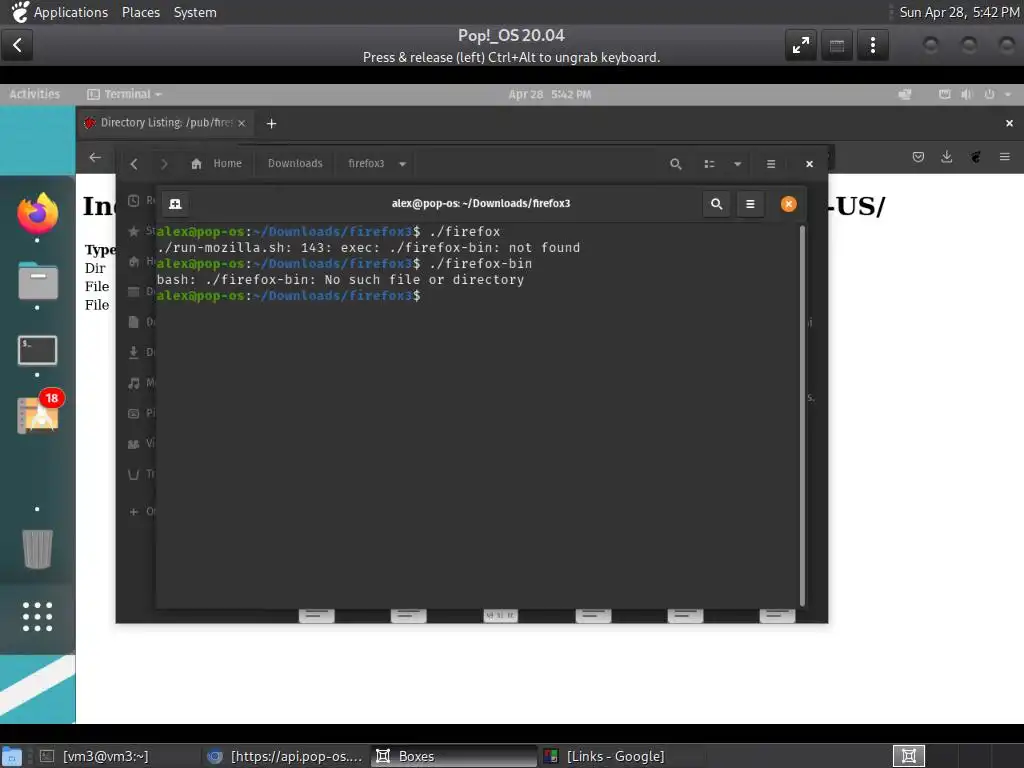This screenshot has height=768, width=1024.
Task: Select Downloads in the Files path bar
Action: 295,163
